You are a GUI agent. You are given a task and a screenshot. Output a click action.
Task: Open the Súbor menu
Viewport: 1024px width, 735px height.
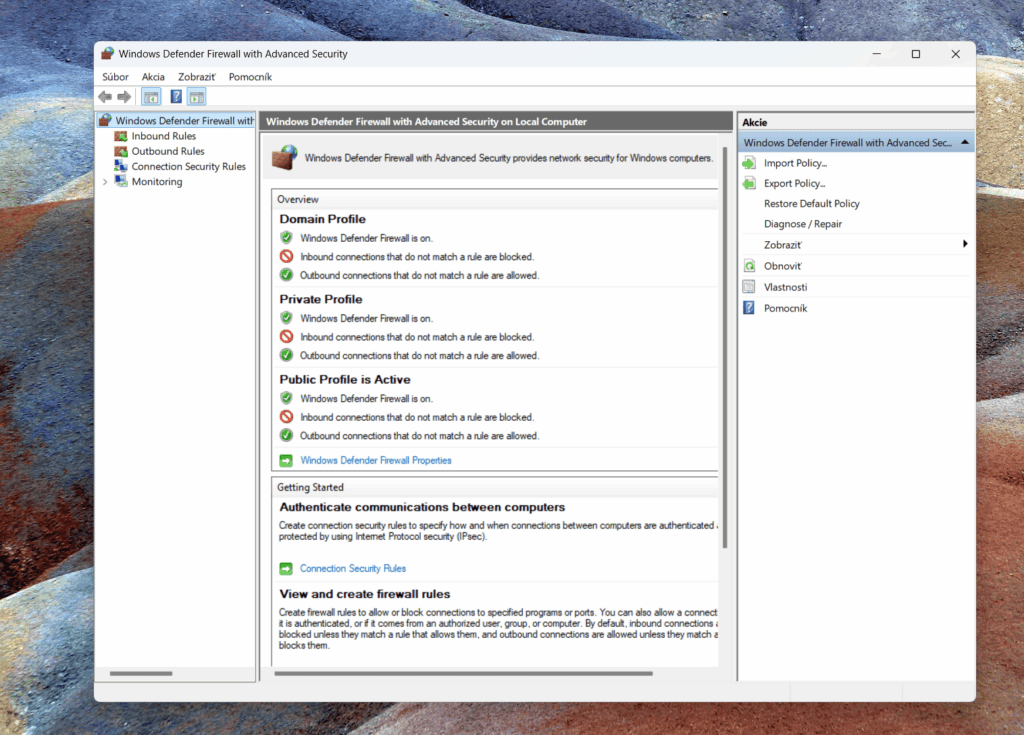[115, 77]
